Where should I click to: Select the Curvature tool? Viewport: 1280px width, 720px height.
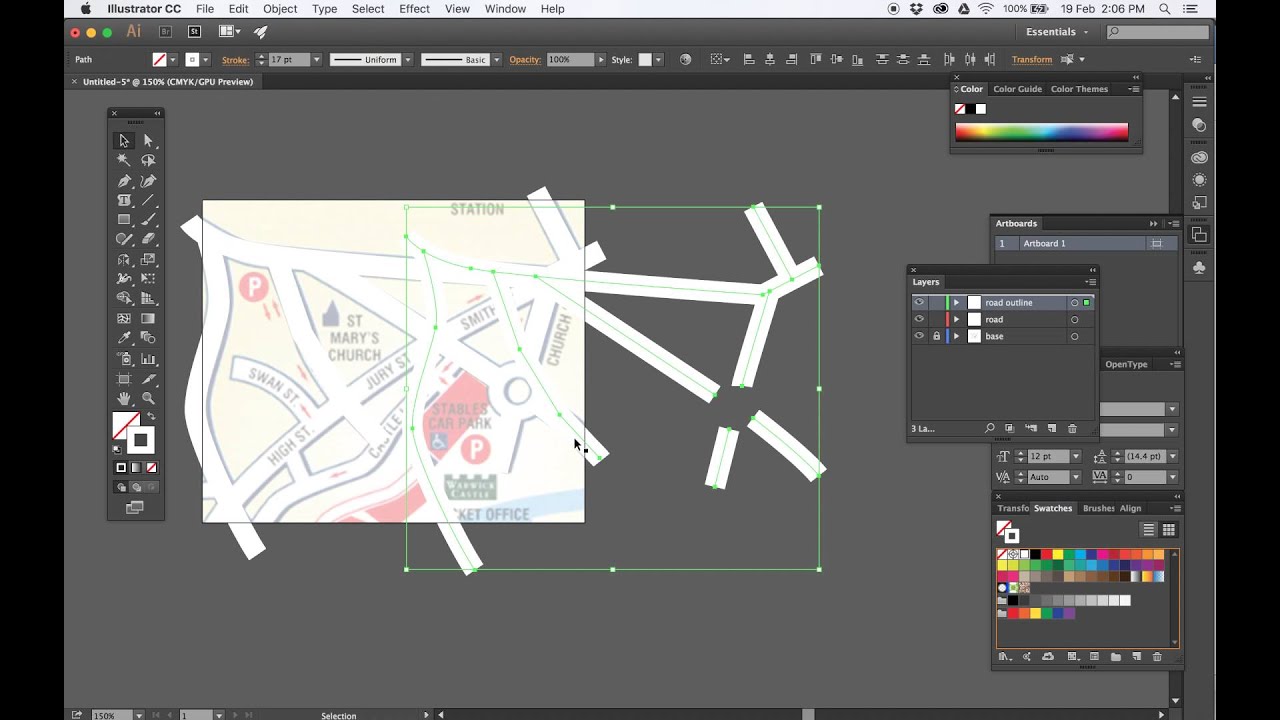click(148, 181)
